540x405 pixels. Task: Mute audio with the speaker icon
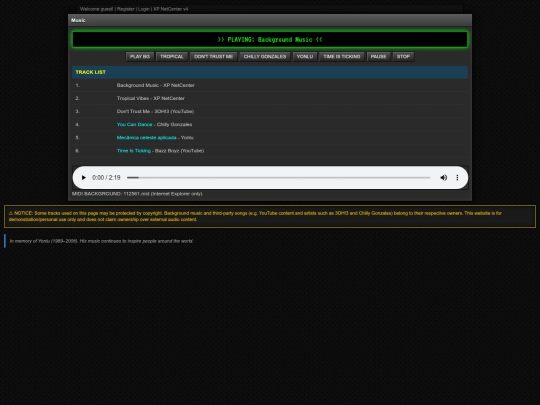444,178
